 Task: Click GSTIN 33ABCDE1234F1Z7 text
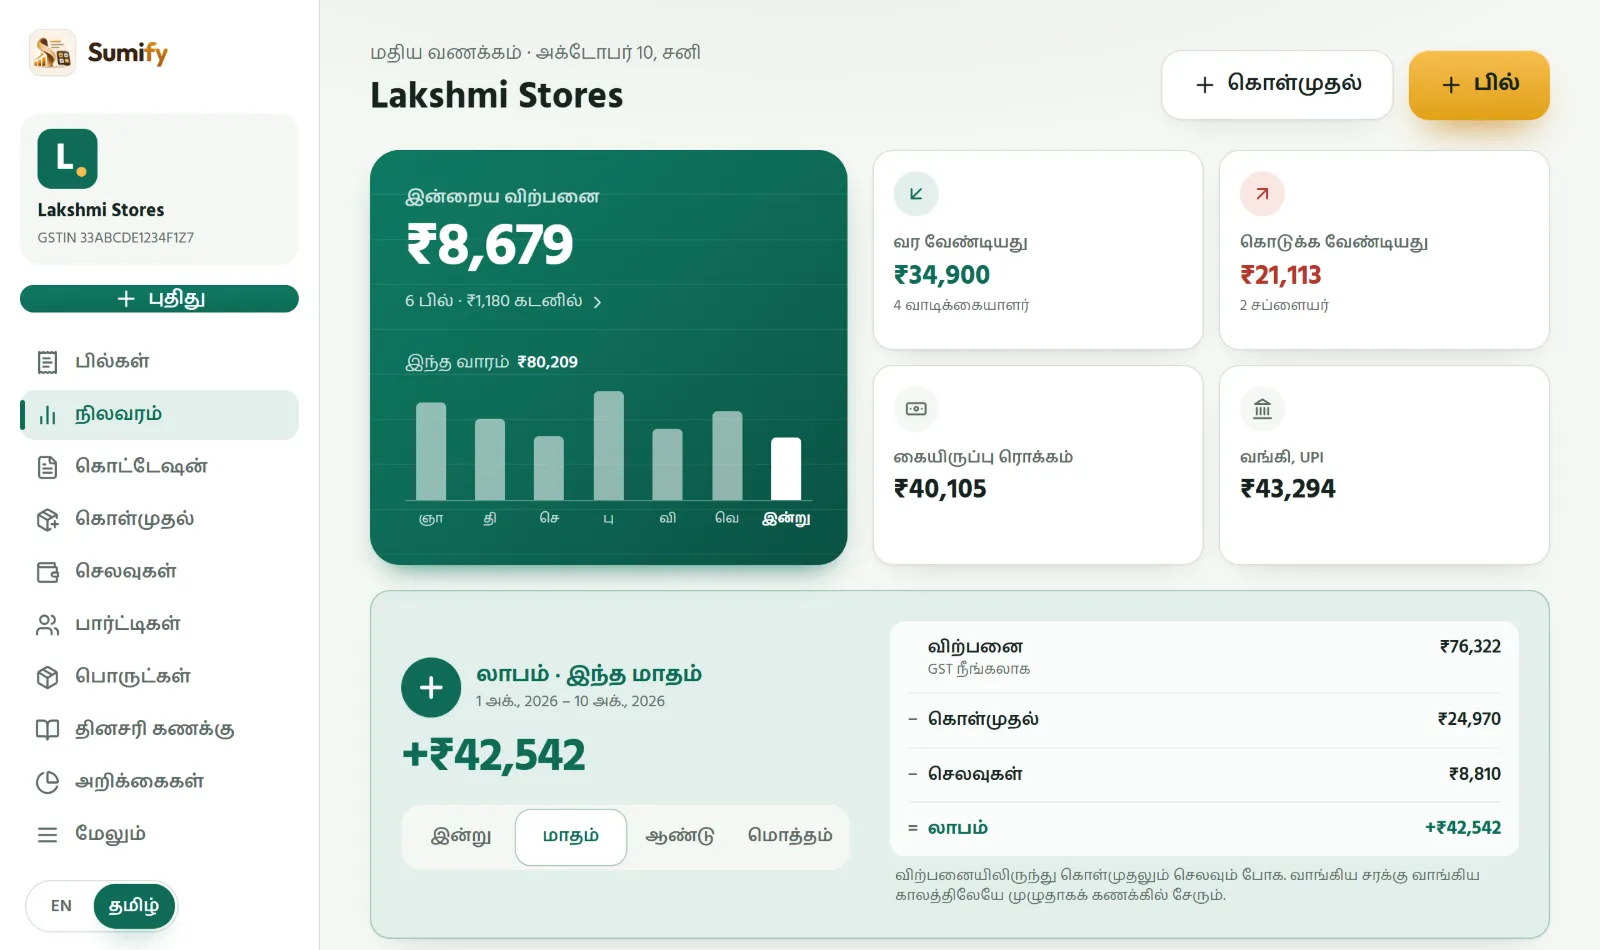(116, 238)
